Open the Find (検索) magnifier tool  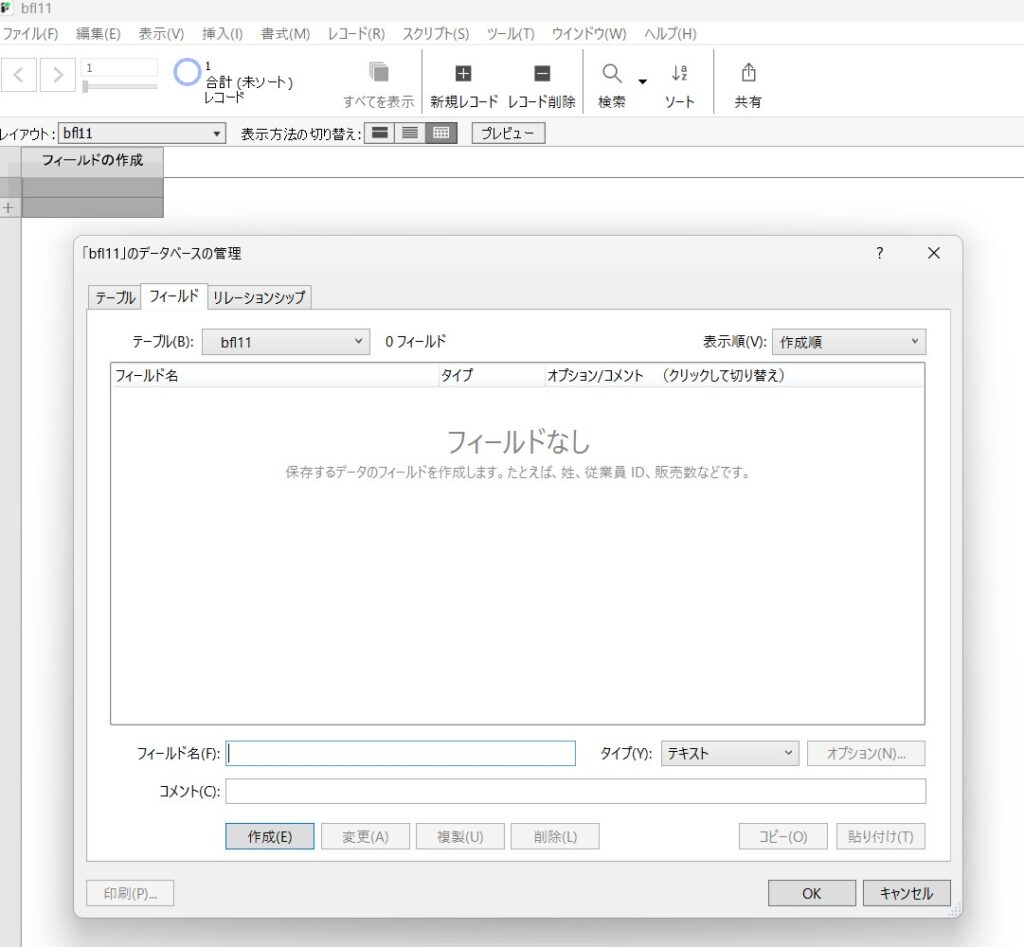coord(611,74)
